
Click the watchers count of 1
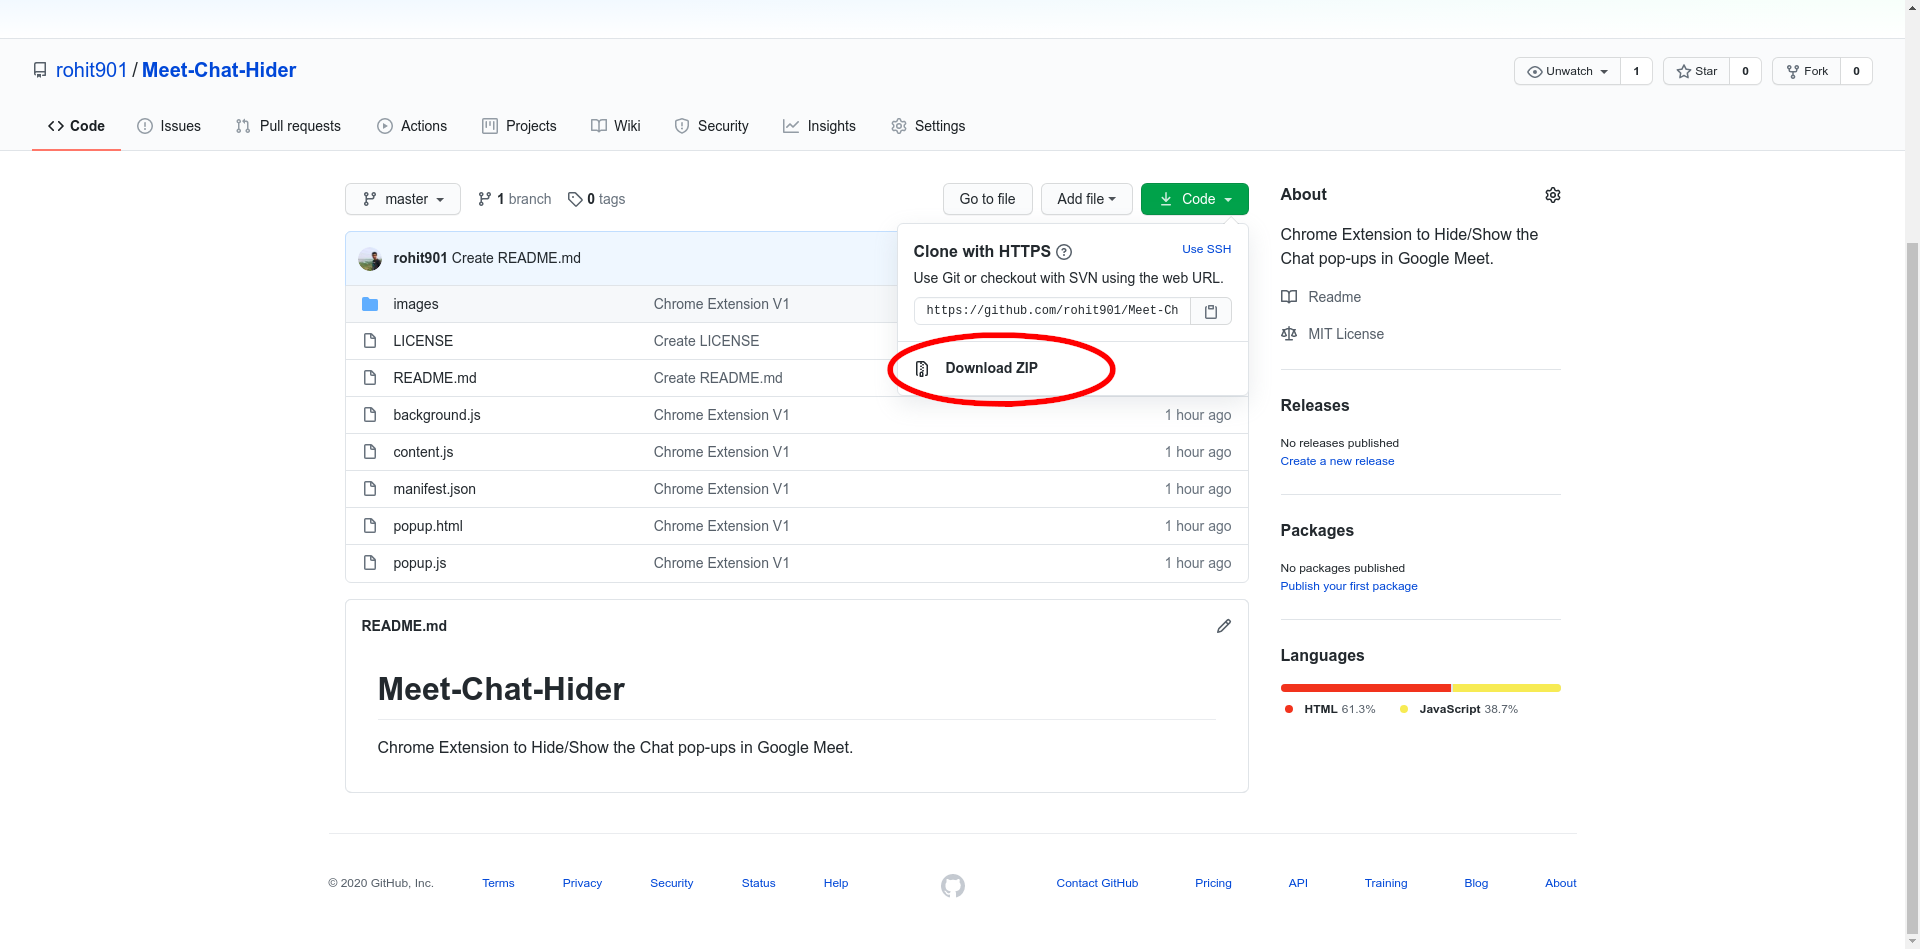[1636, 71]
